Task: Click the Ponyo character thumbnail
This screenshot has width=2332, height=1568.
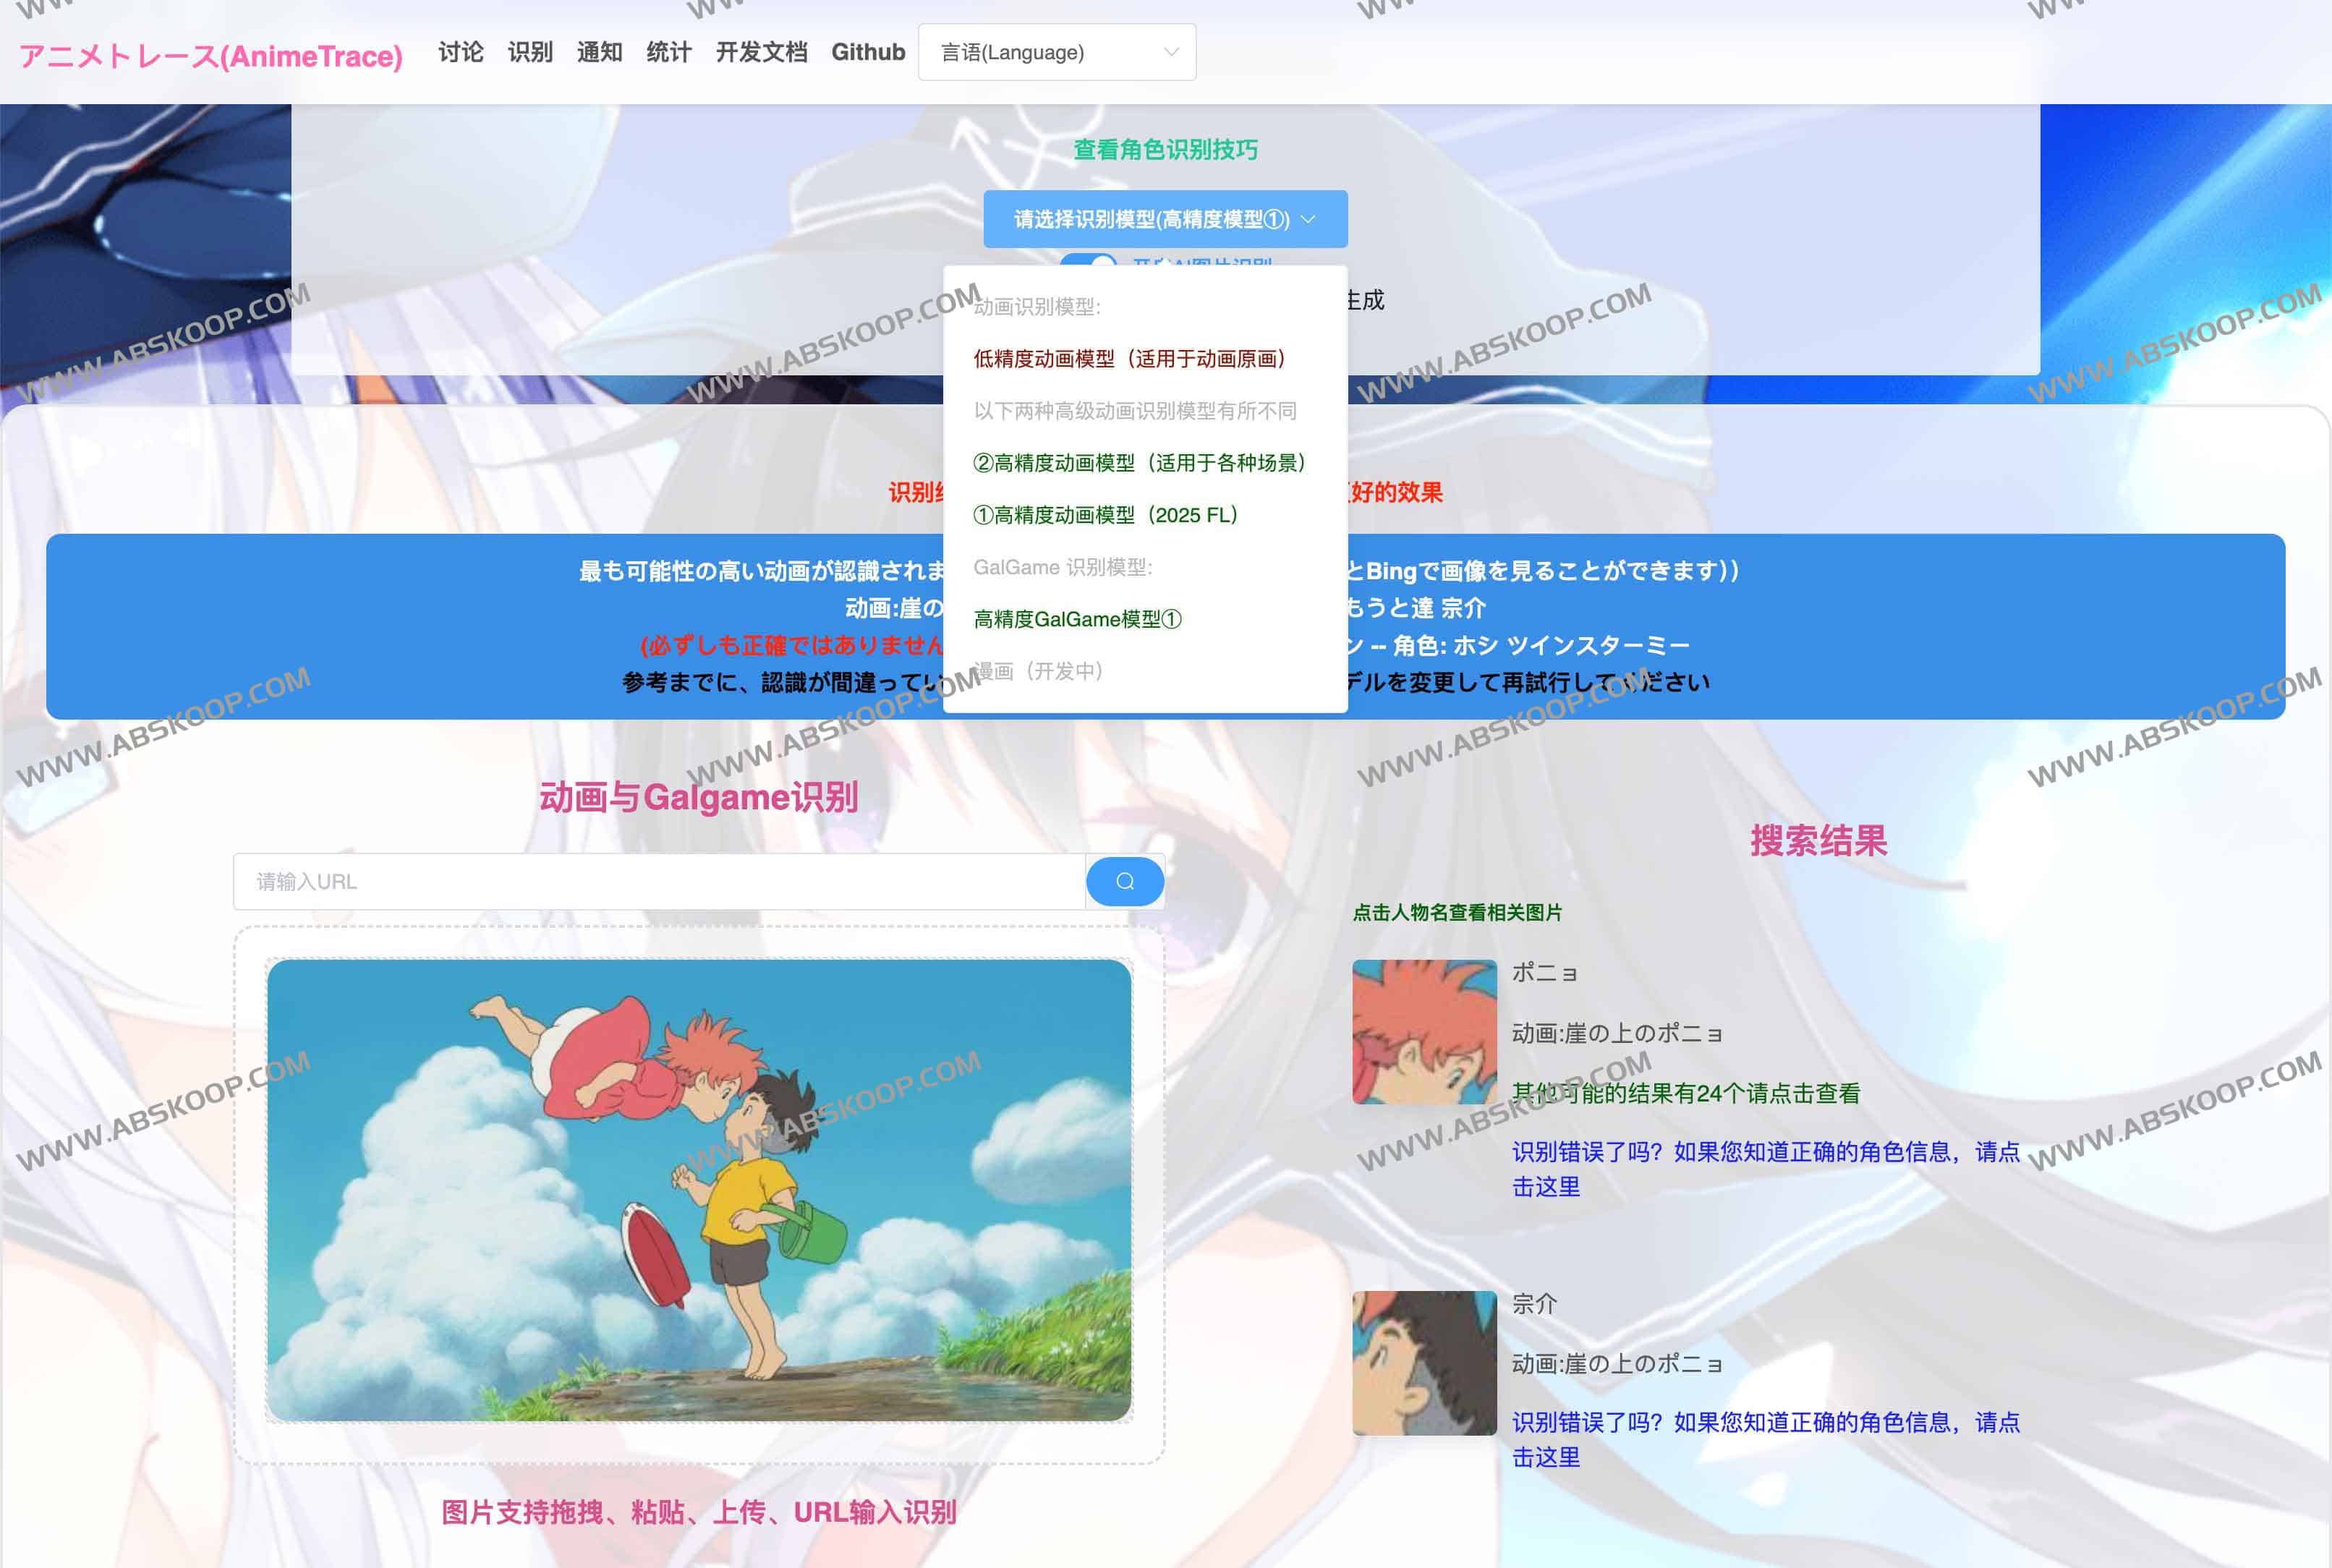Action: tap(1424, 1030)
